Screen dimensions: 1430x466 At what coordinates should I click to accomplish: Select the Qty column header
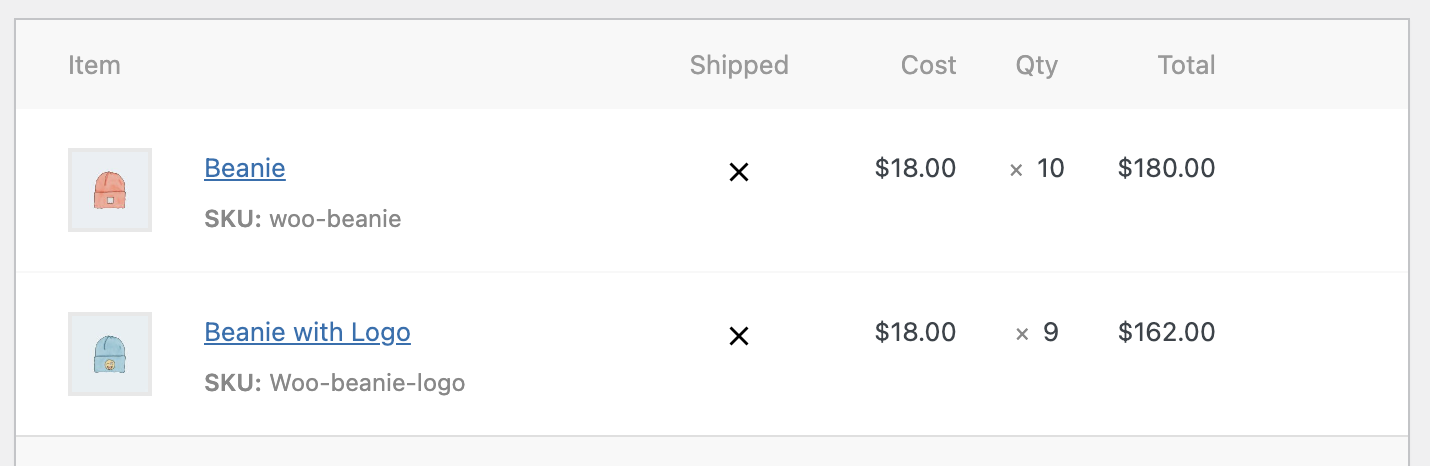pos(1036,66)
